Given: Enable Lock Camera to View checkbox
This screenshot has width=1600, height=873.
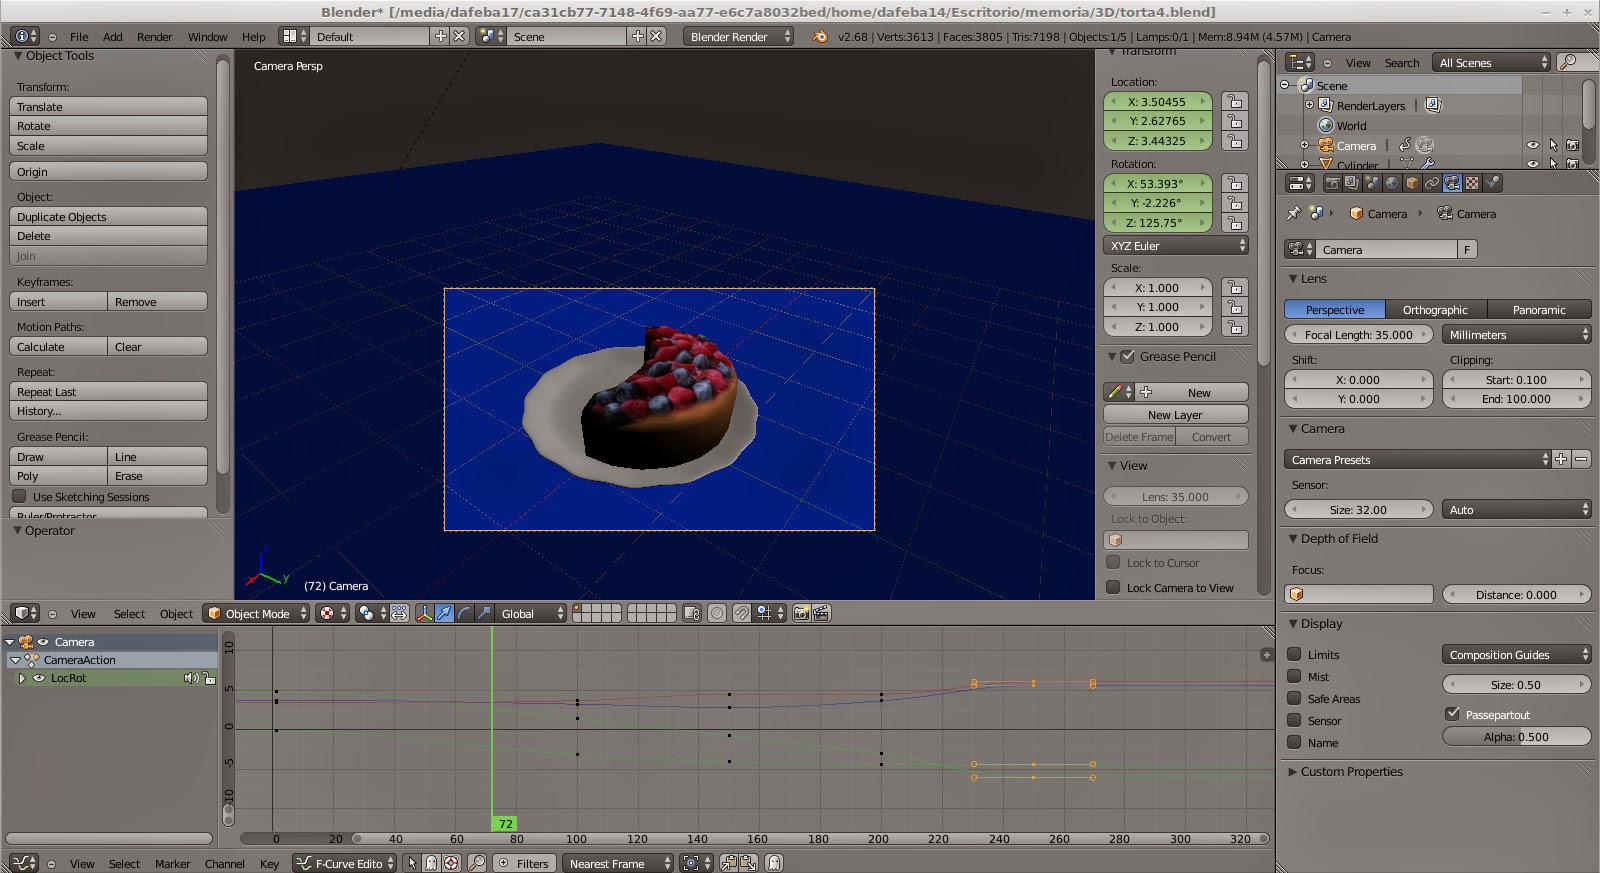Looking at the screenshot, I should [x=1113, y=587].
